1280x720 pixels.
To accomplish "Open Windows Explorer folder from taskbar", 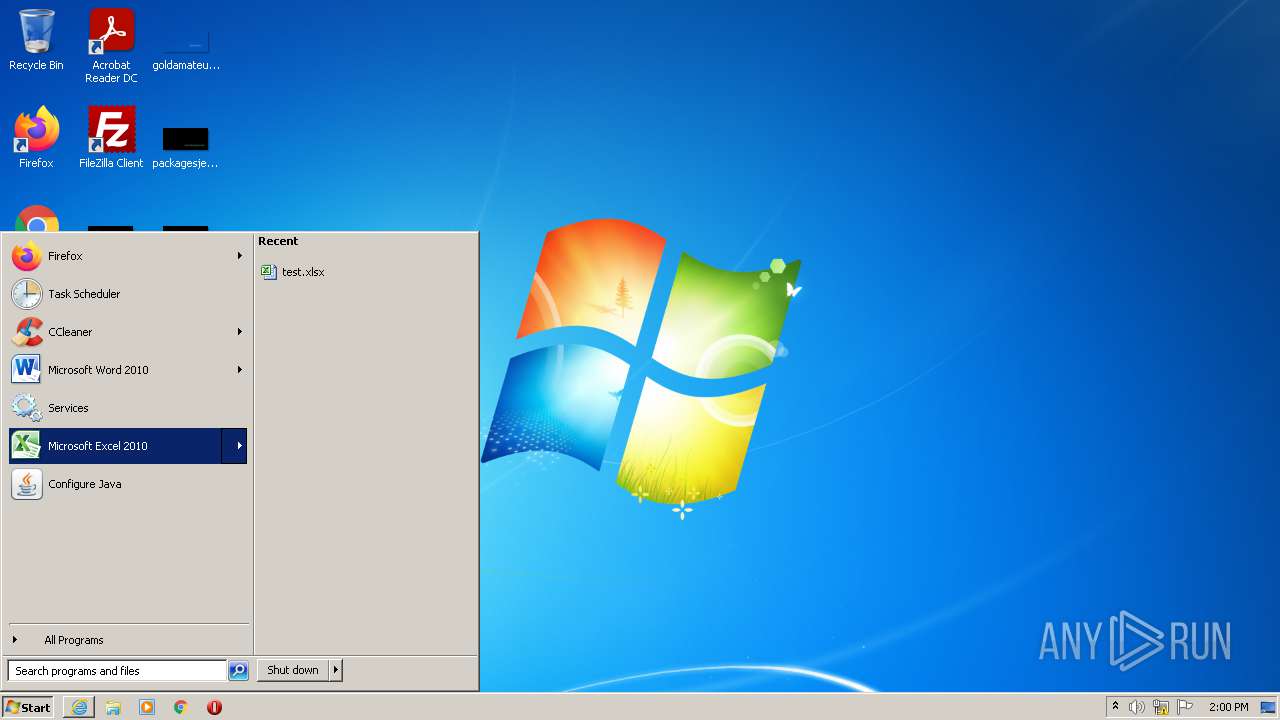I will (x=113, y=707).
